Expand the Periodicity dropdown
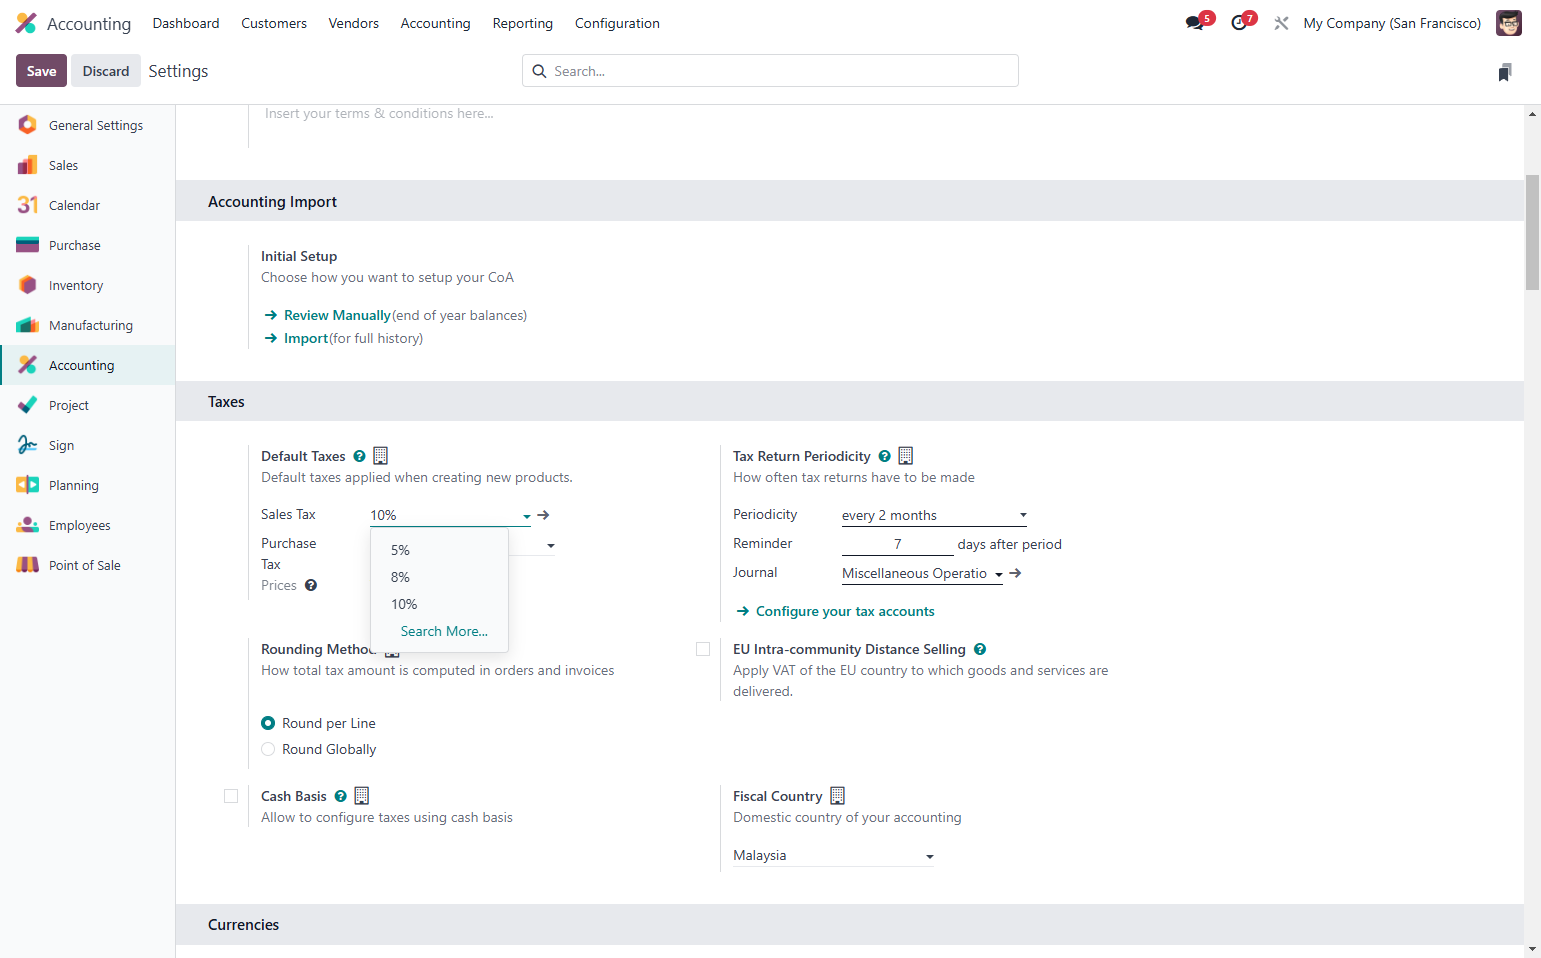This screenshot has width=1541, height=958. [934, 515]
